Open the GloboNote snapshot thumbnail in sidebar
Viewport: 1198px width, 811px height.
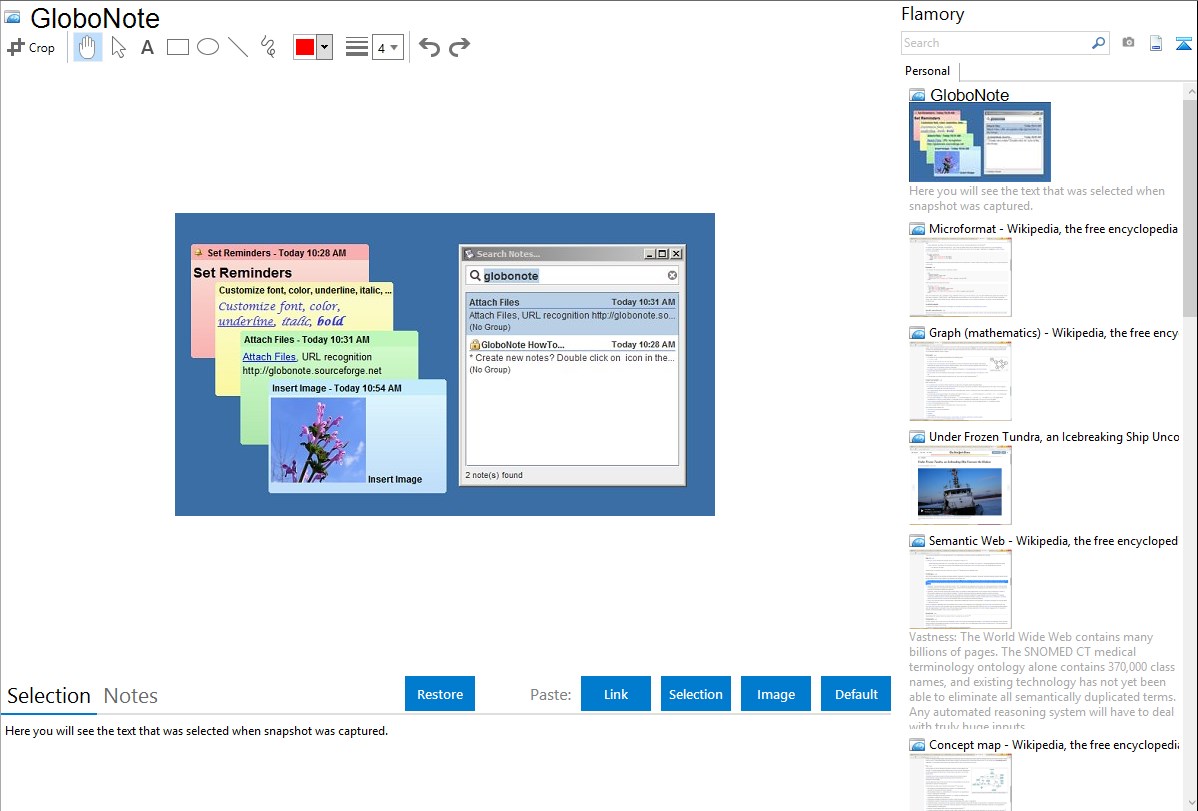coord(979,142)
